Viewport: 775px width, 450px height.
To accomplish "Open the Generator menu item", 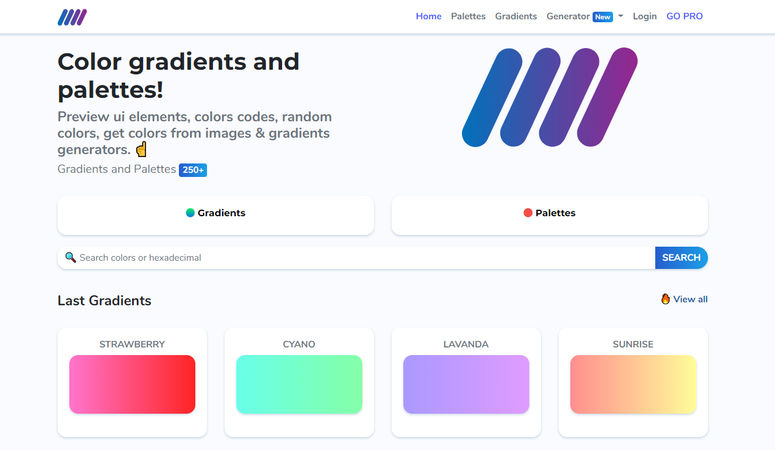I will pos(568,16).
